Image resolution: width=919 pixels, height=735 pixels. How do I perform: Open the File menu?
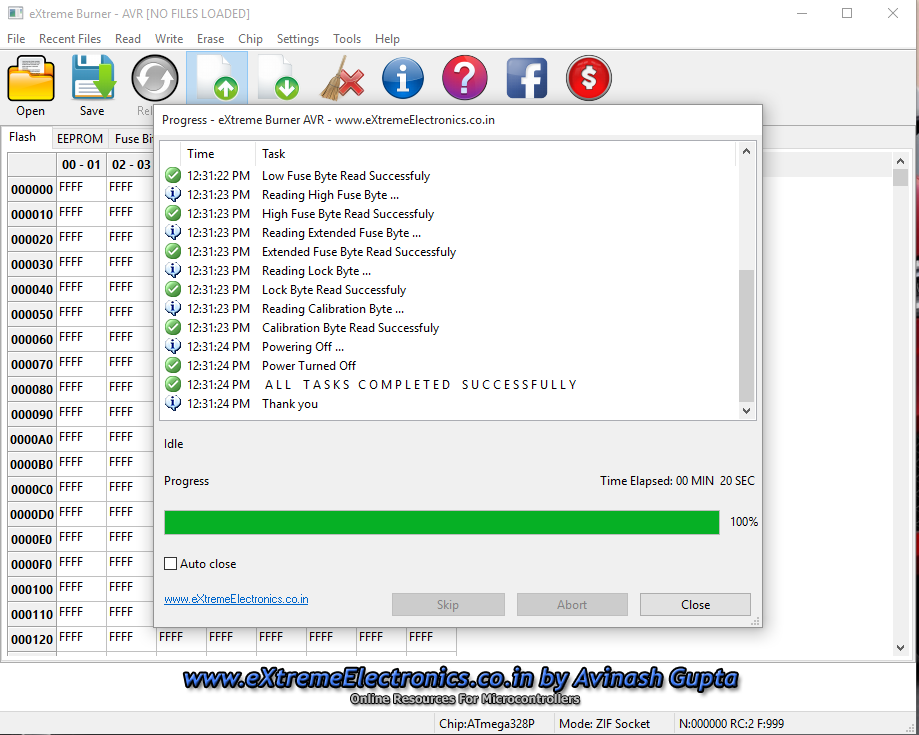tap(16, 39)
